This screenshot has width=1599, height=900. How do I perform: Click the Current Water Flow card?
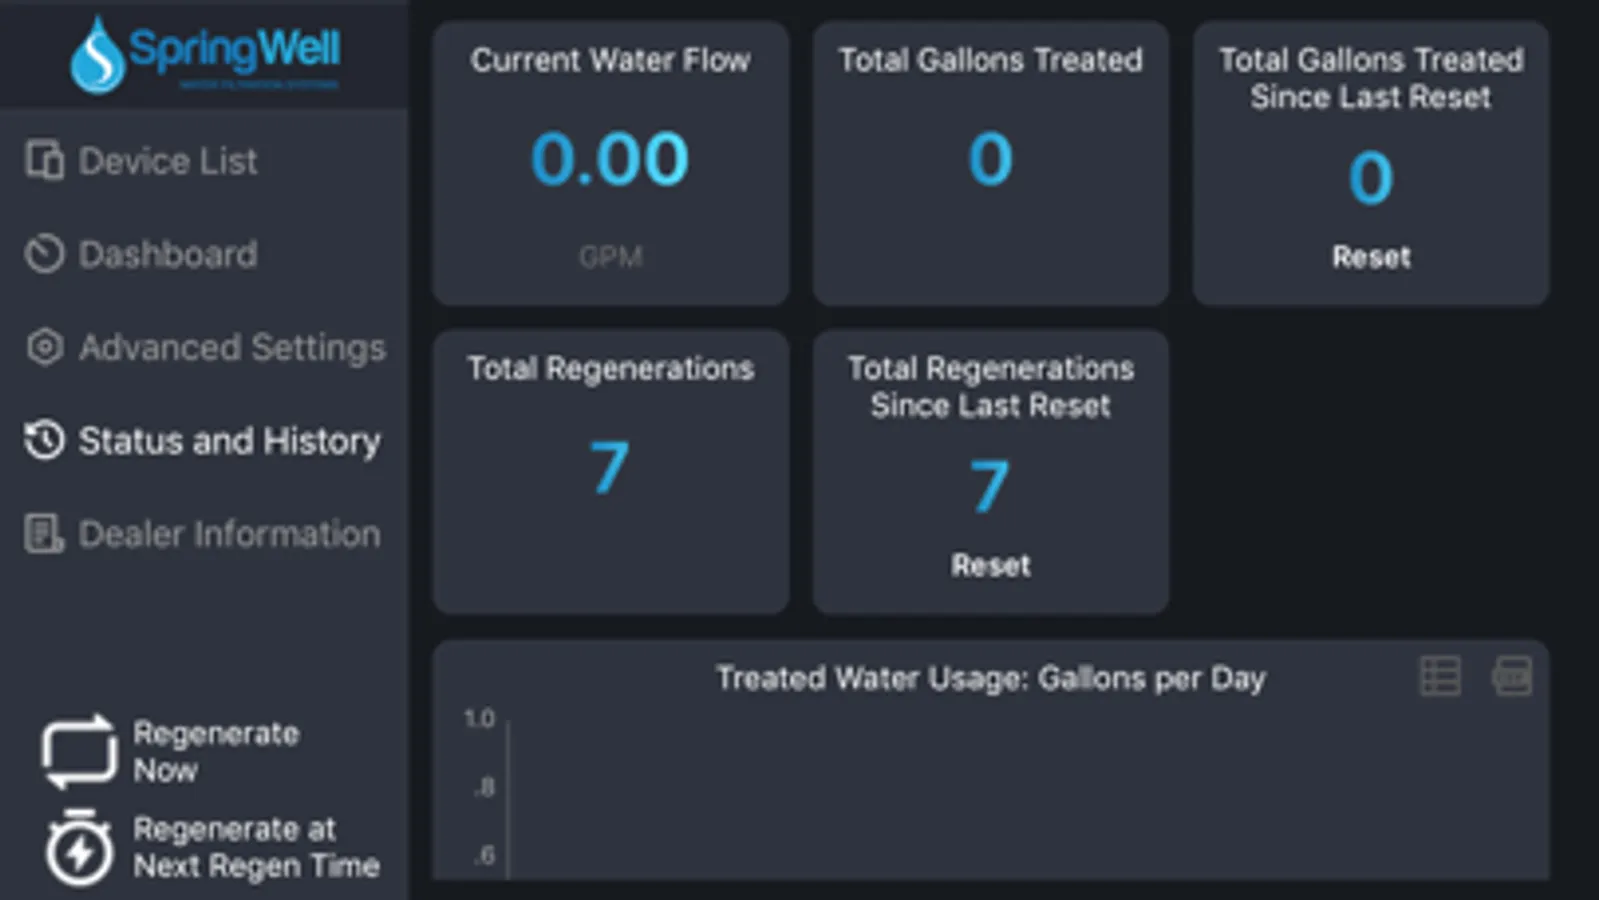pyautogui.click(x=610, y=162)
